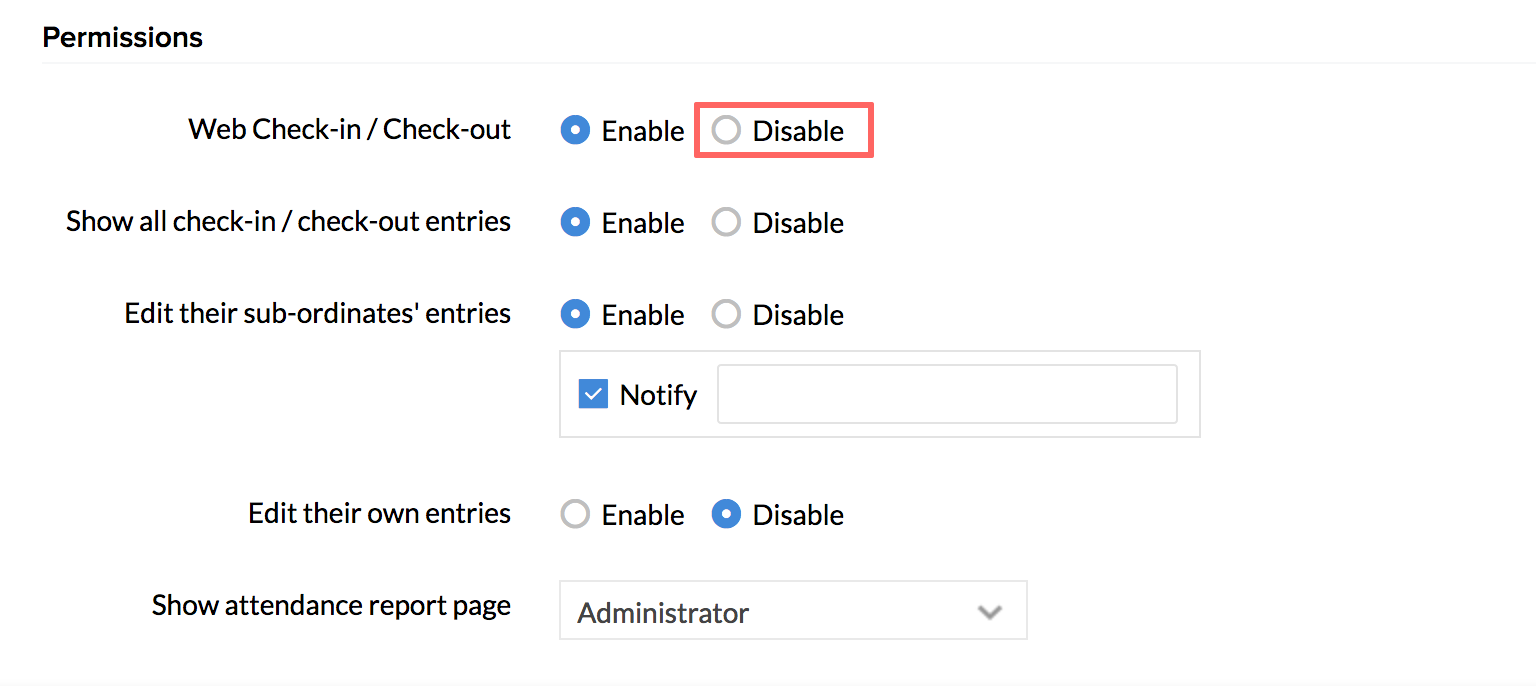Open the Administrator attendance report dropdown
The width and height of the screenshot is (1536, 686).
(792, 611)
